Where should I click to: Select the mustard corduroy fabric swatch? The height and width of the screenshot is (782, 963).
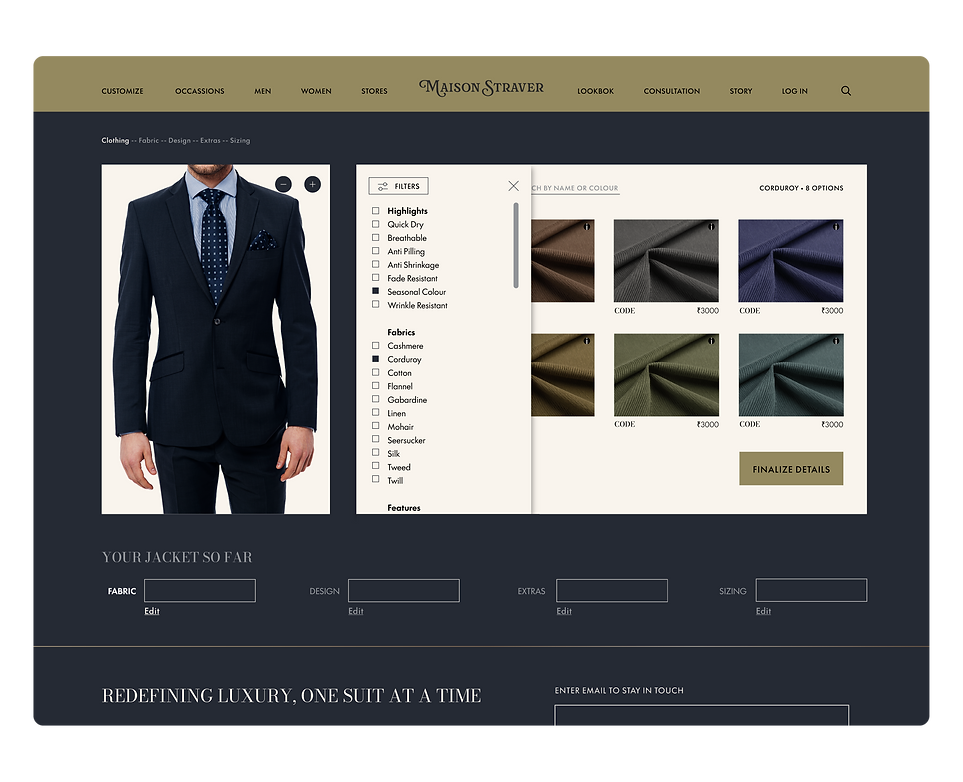click(x=563, y=375)
